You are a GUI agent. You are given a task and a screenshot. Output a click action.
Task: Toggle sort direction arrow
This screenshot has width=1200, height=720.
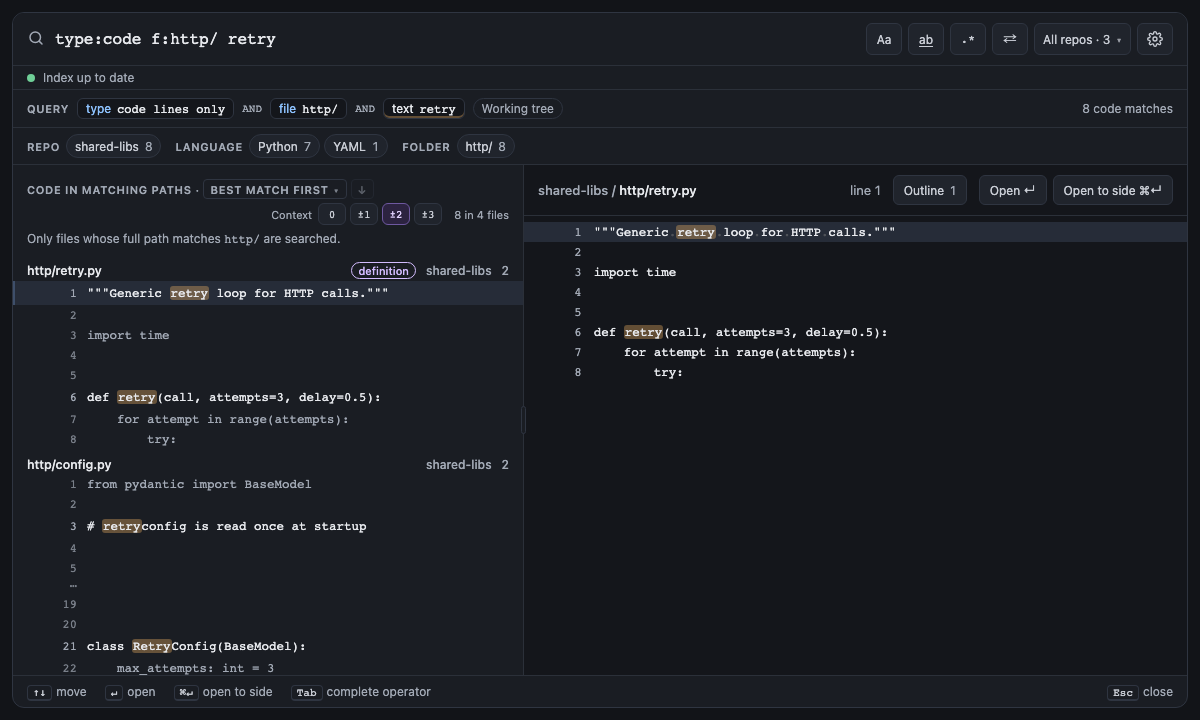pyautogui.click(x=362, y=190)
